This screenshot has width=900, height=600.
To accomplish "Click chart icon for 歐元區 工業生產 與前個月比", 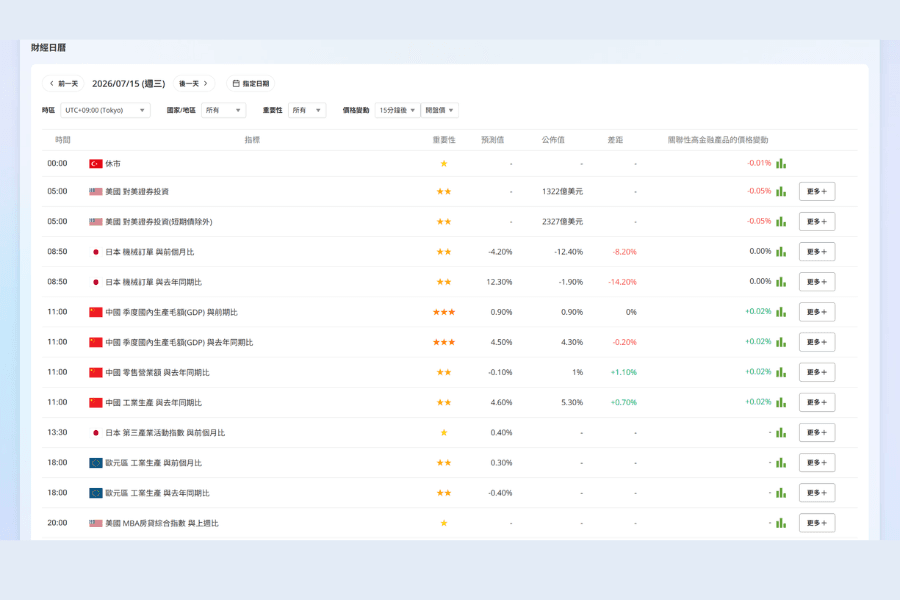I will (x=781, y=463).
